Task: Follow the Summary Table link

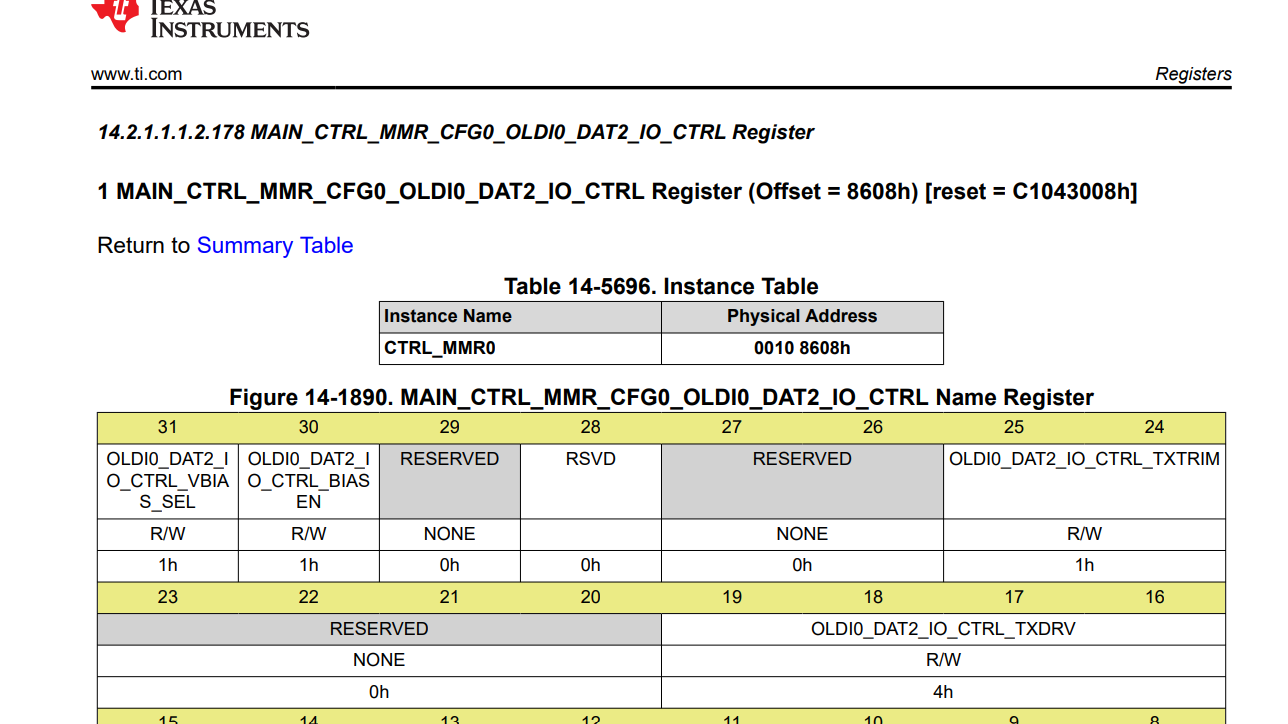Action: pos(275,246)
